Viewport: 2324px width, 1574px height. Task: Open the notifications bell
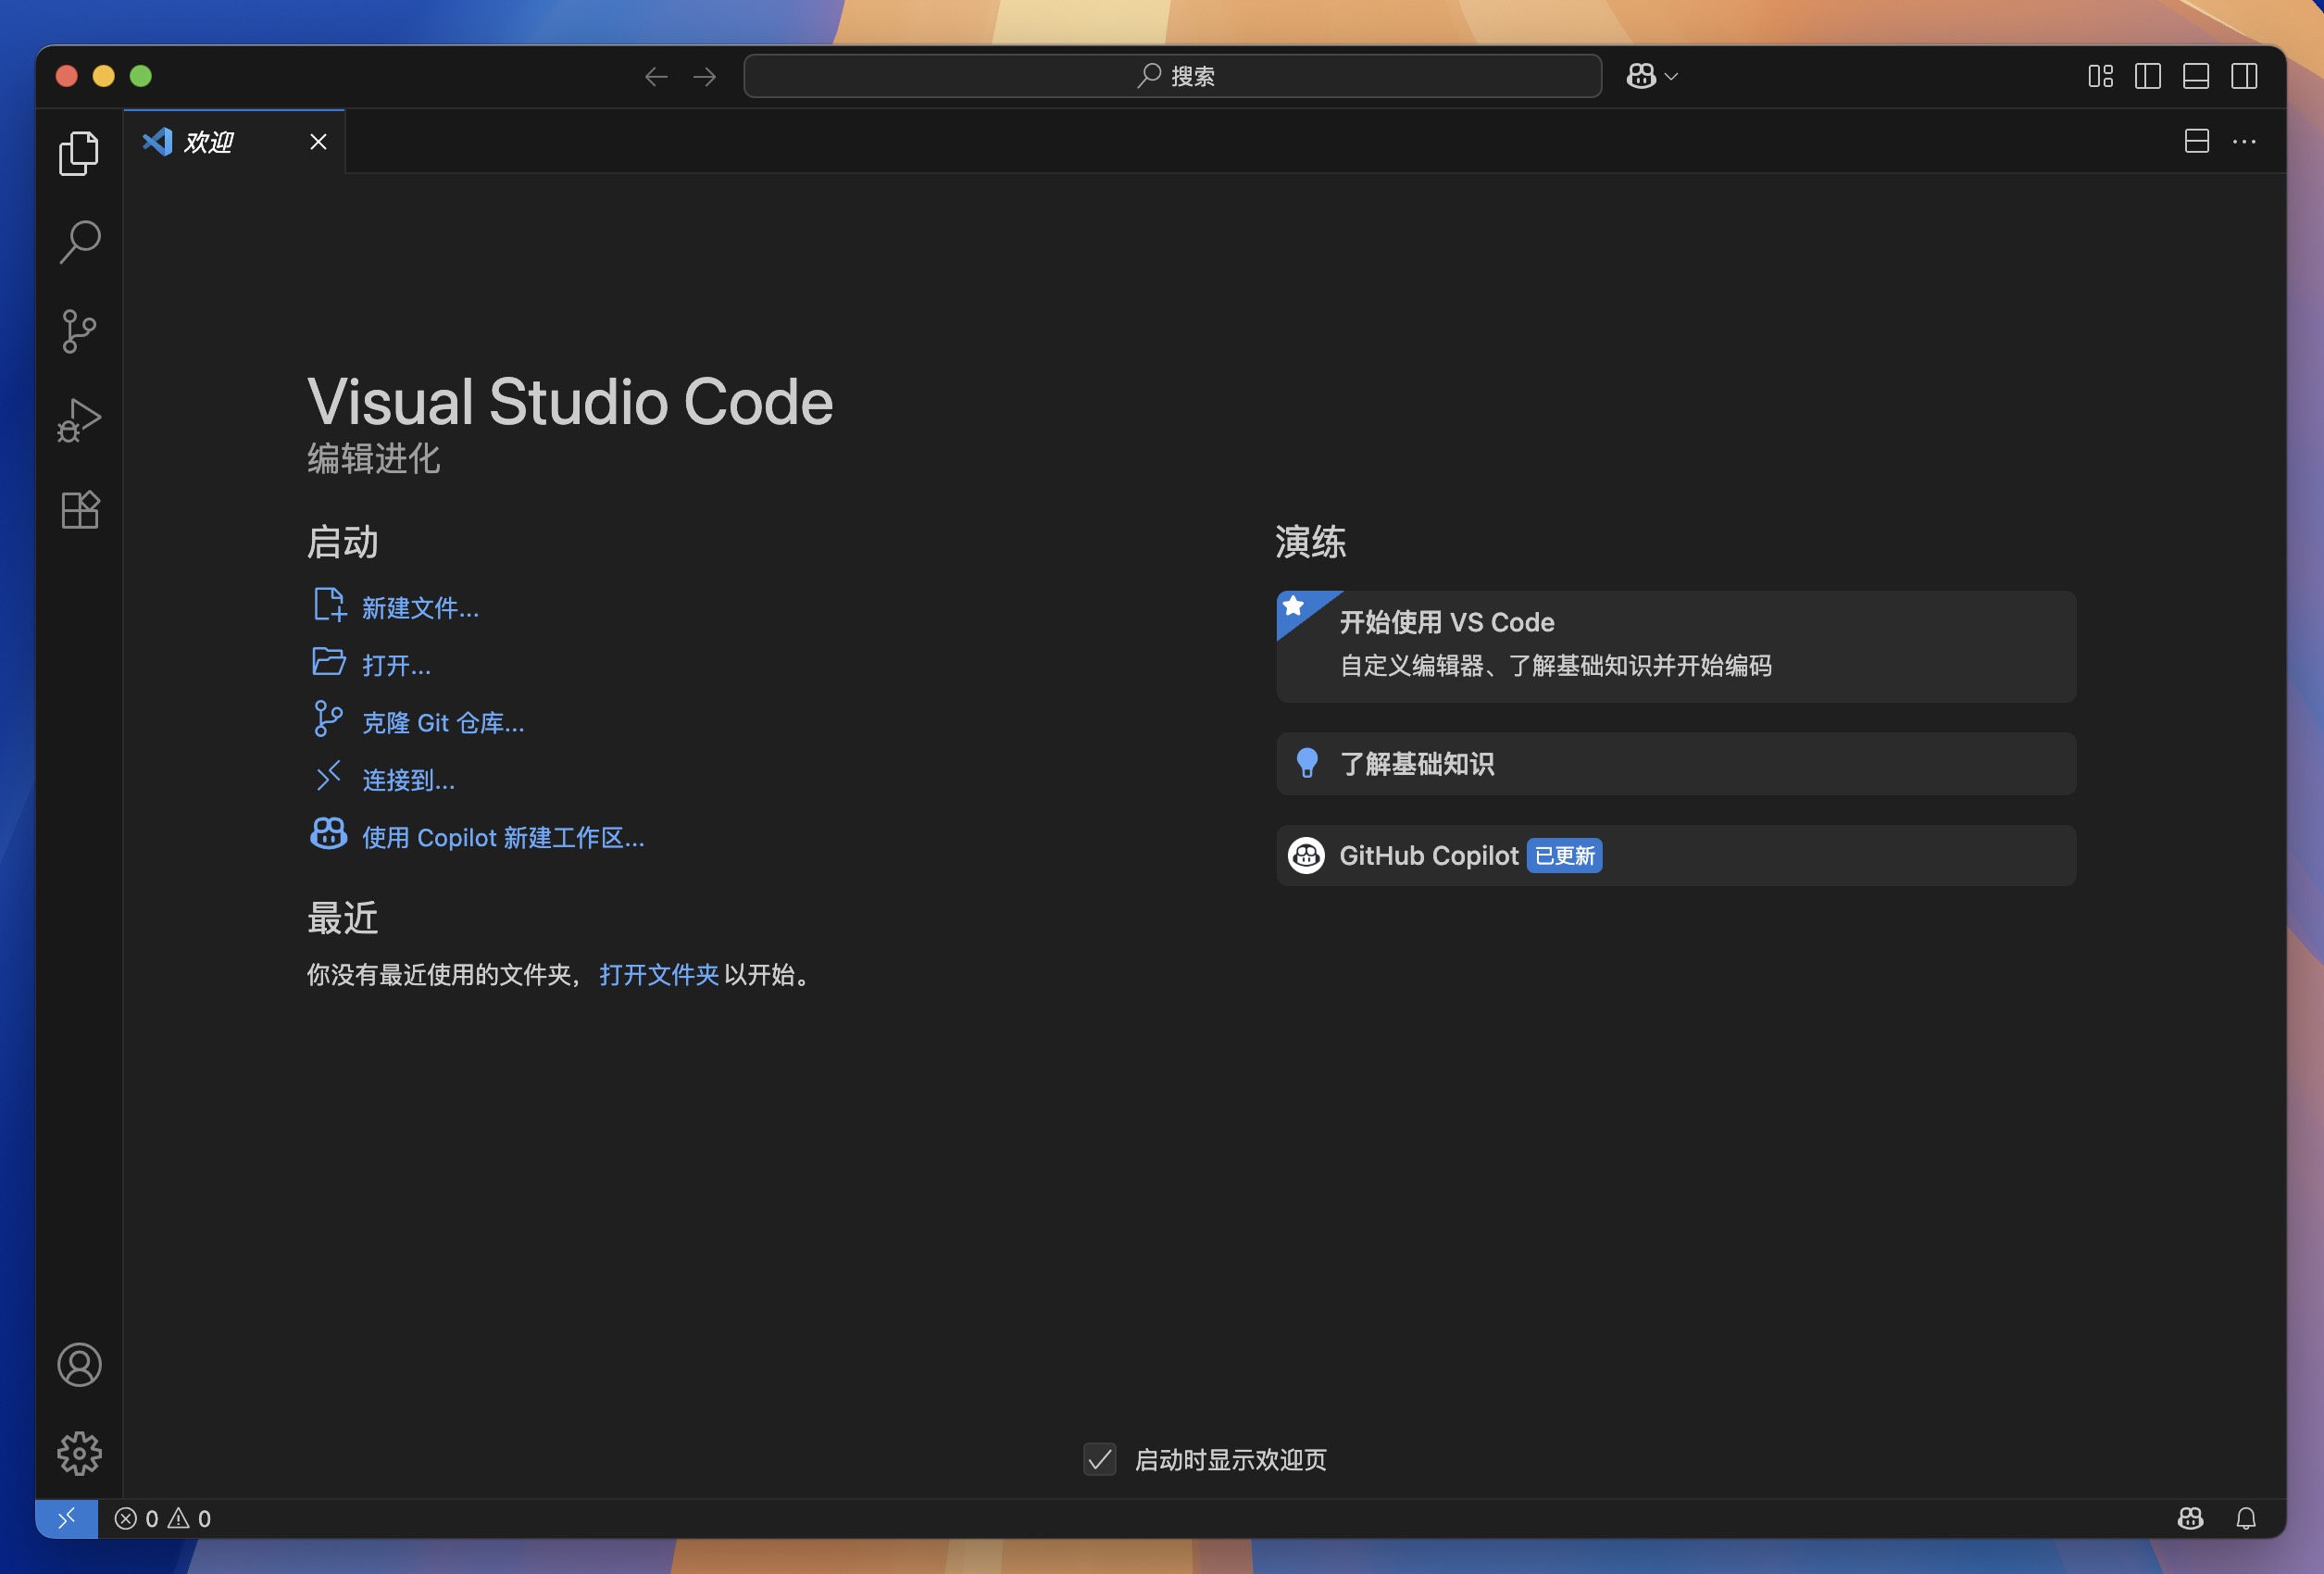(x=2246, y=1519)
